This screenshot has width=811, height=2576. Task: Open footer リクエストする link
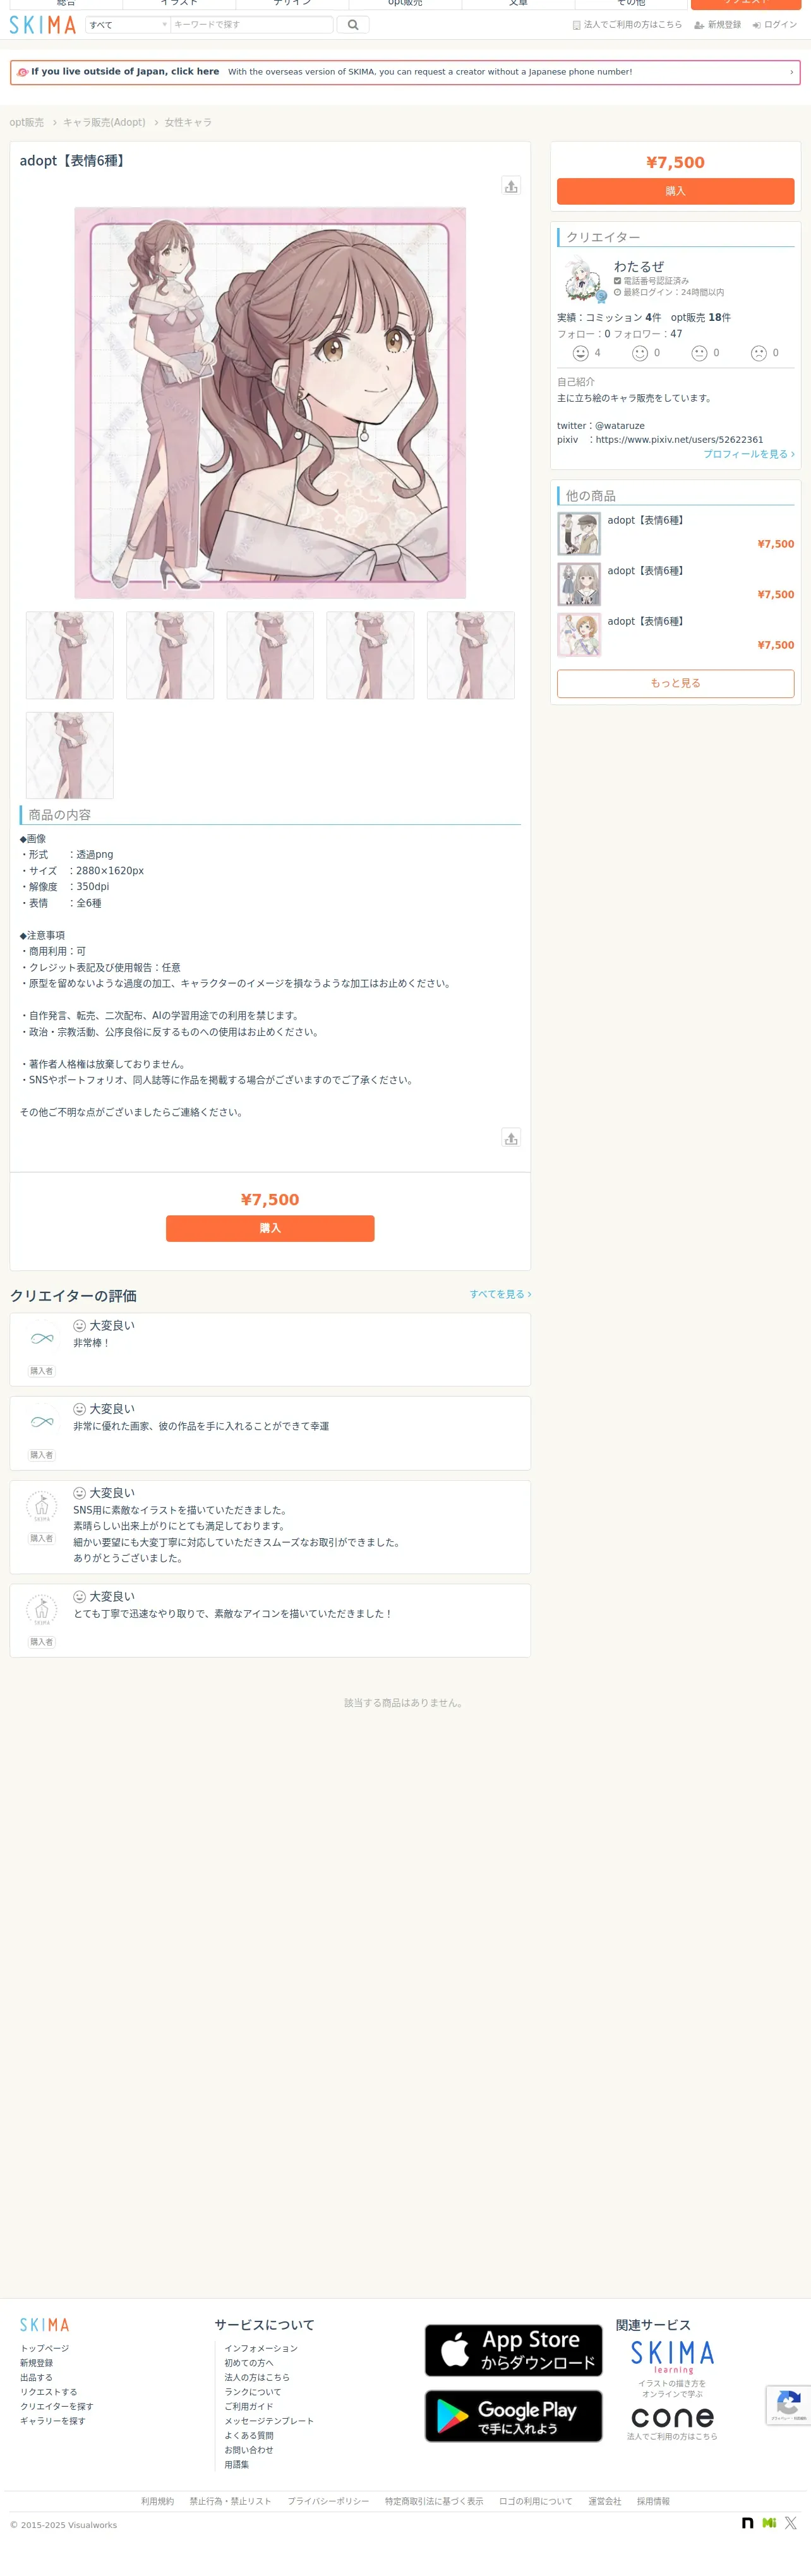coord(49,2392)
